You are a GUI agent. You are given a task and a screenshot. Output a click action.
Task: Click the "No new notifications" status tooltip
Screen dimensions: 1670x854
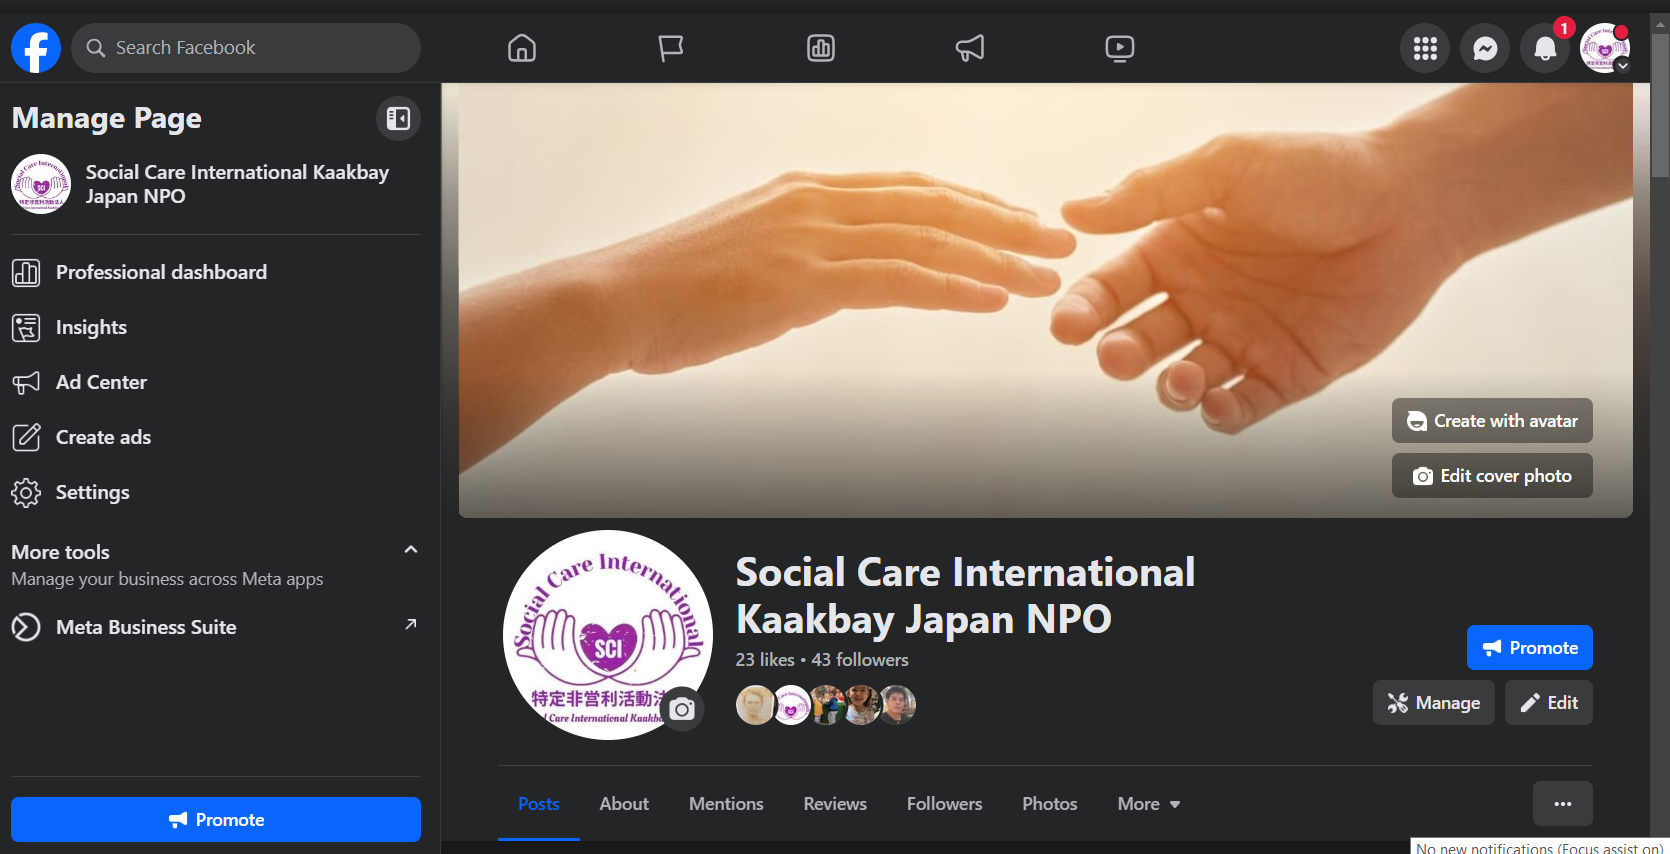point(1540,847)
